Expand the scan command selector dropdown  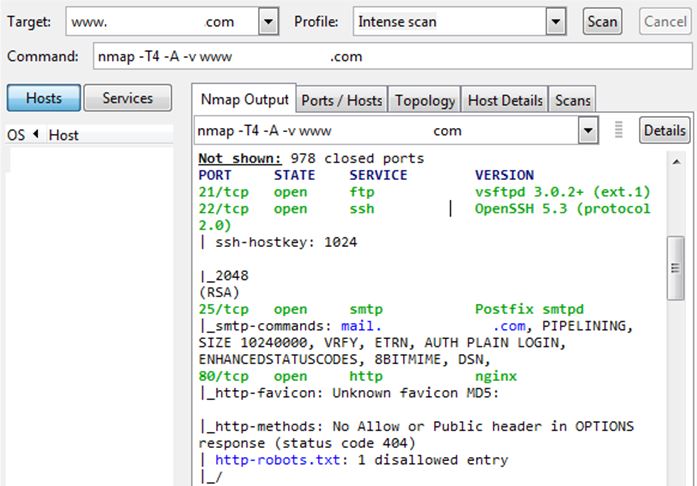[x=588, y=130]
